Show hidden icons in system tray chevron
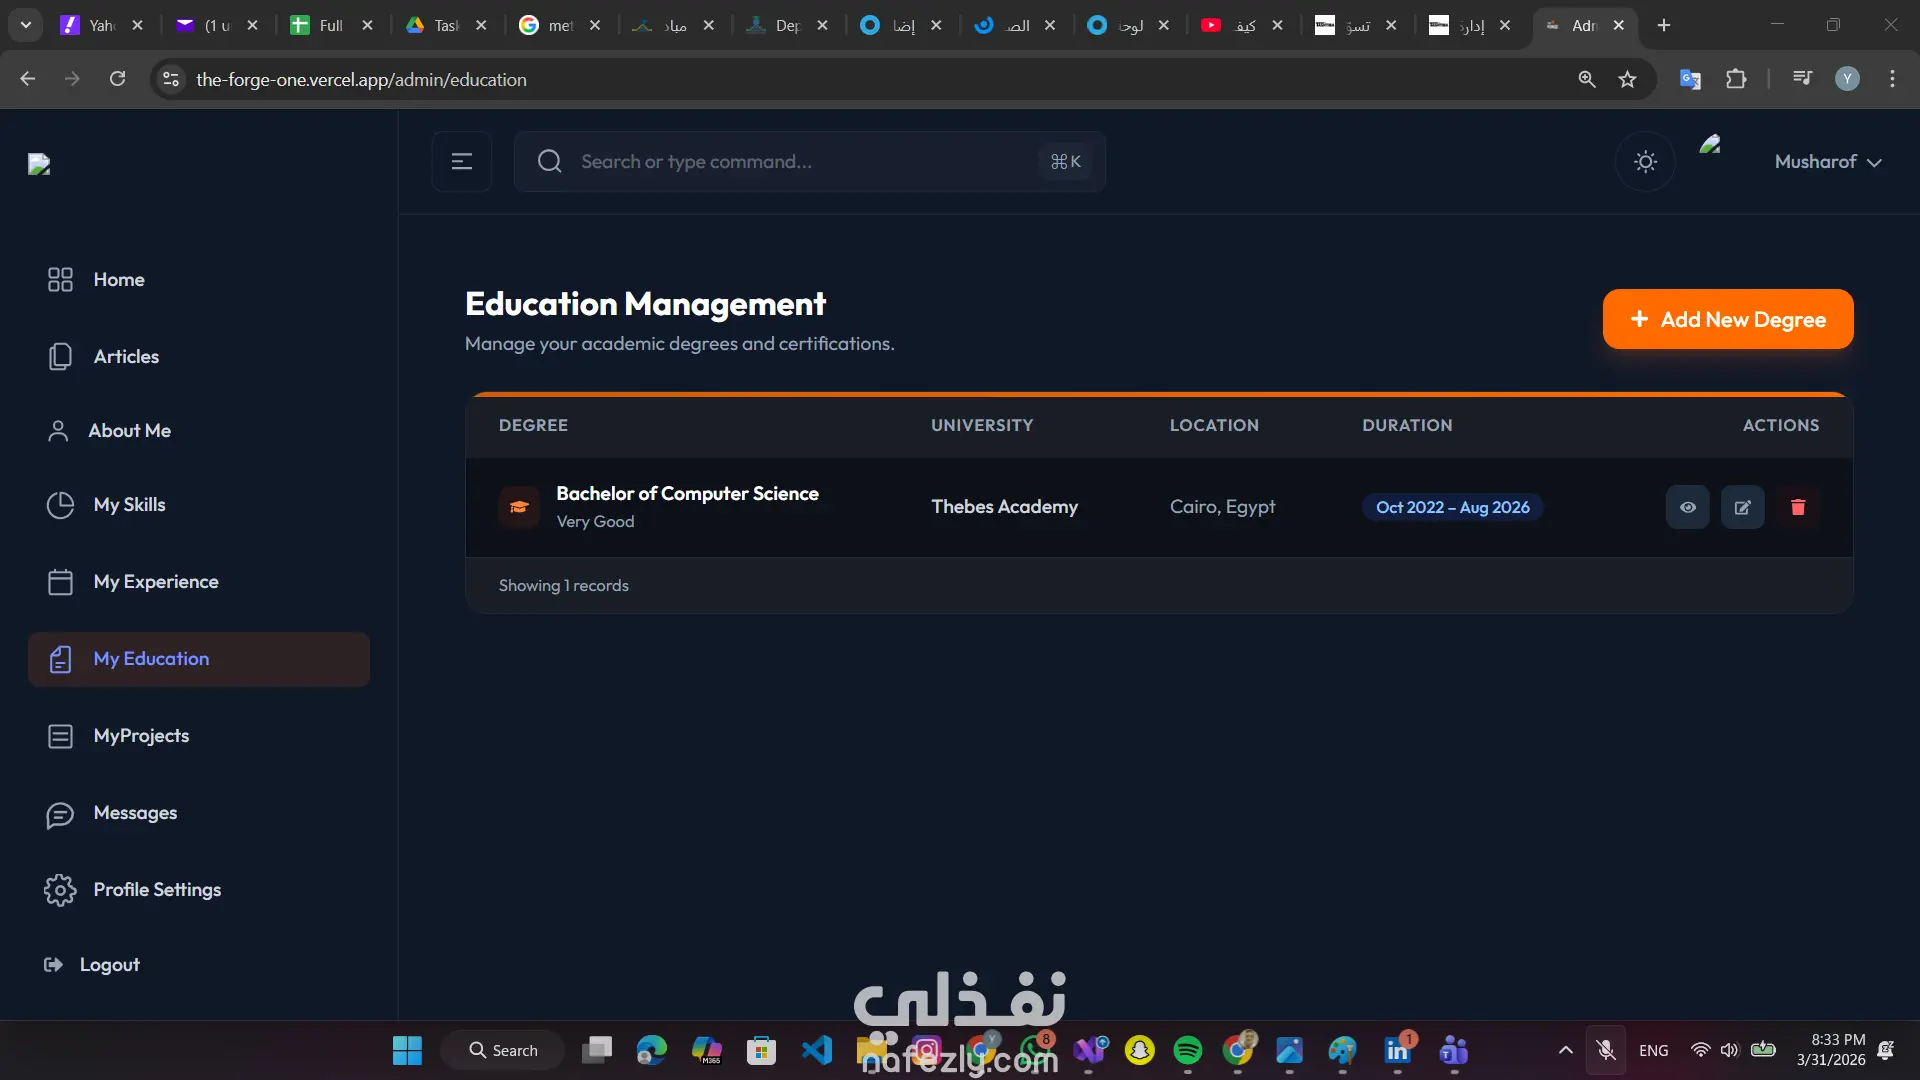 (1565, 1050)
